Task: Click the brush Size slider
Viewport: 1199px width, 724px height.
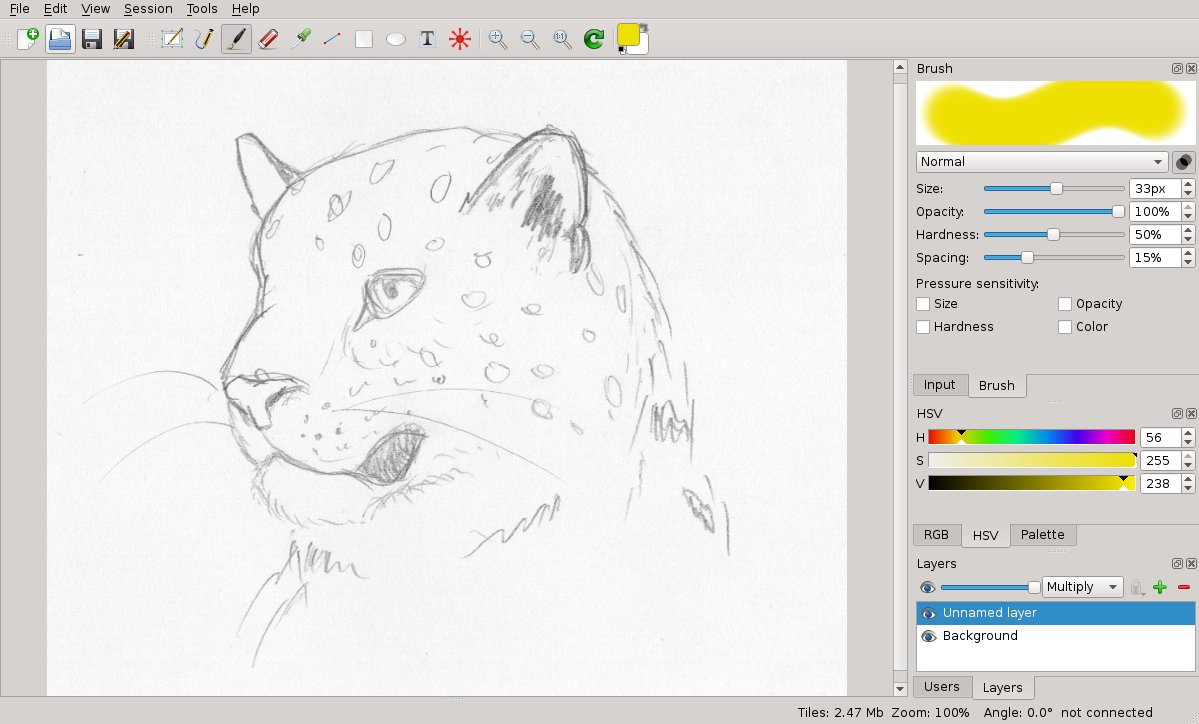Action: (1054, 189)
